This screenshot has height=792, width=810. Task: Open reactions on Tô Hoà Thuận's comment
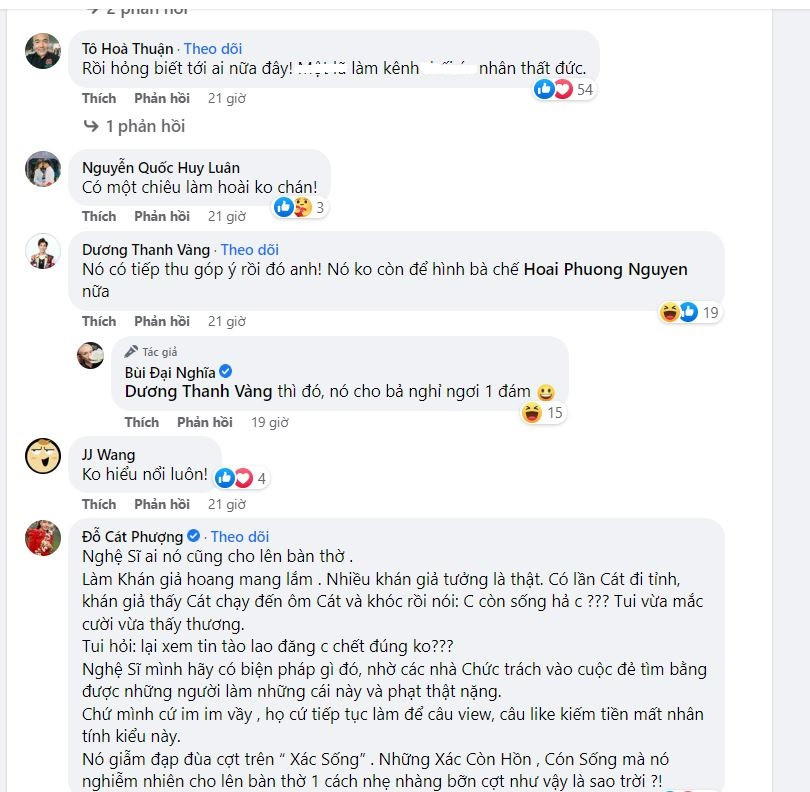[x=564, y=90]
